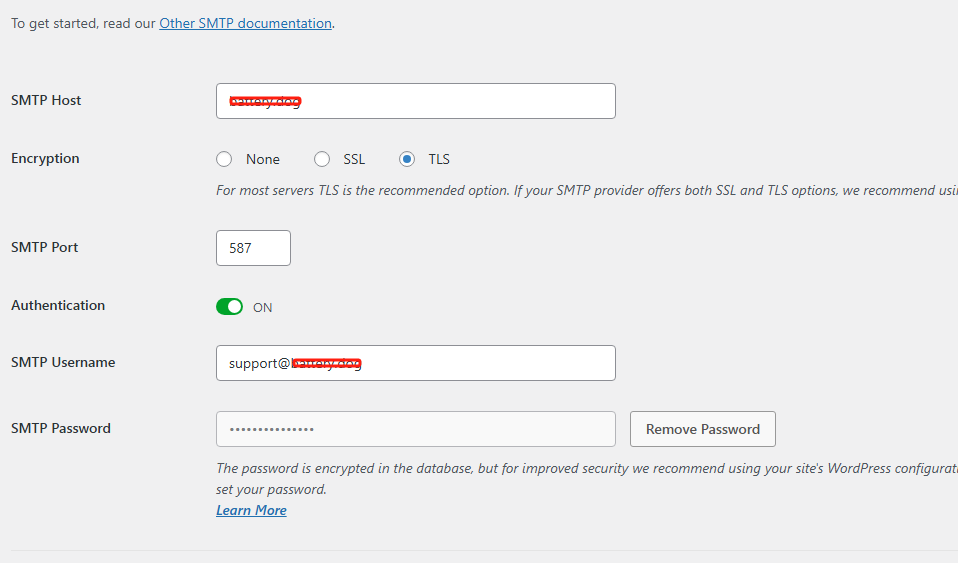958x563 pixels.
Task: Click the masked SMTP Password field
Action: [x=415, y=429]
